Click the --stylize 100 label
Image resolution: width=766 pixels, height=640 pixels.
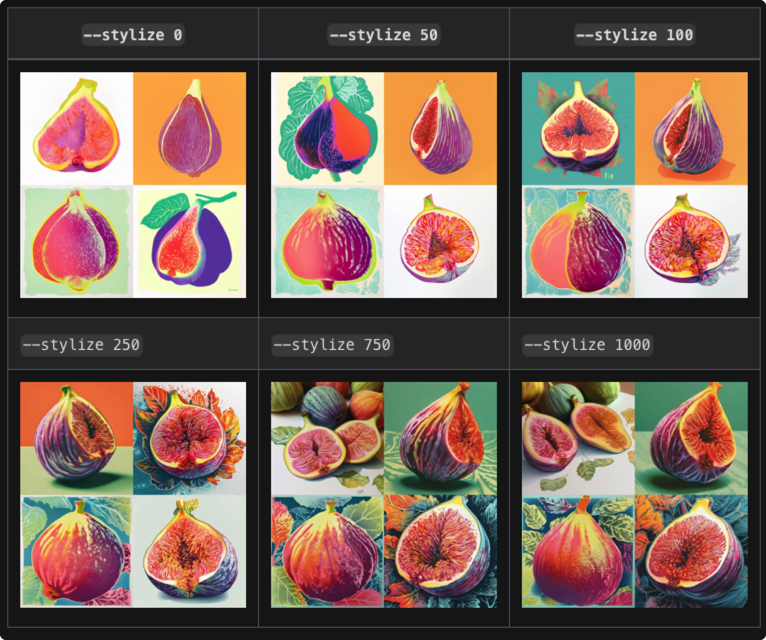(x=635, y=35)
